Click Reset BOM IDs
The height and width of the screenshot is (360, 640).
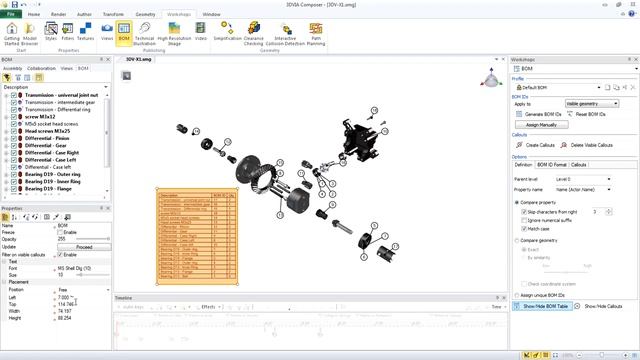[586, 114]
